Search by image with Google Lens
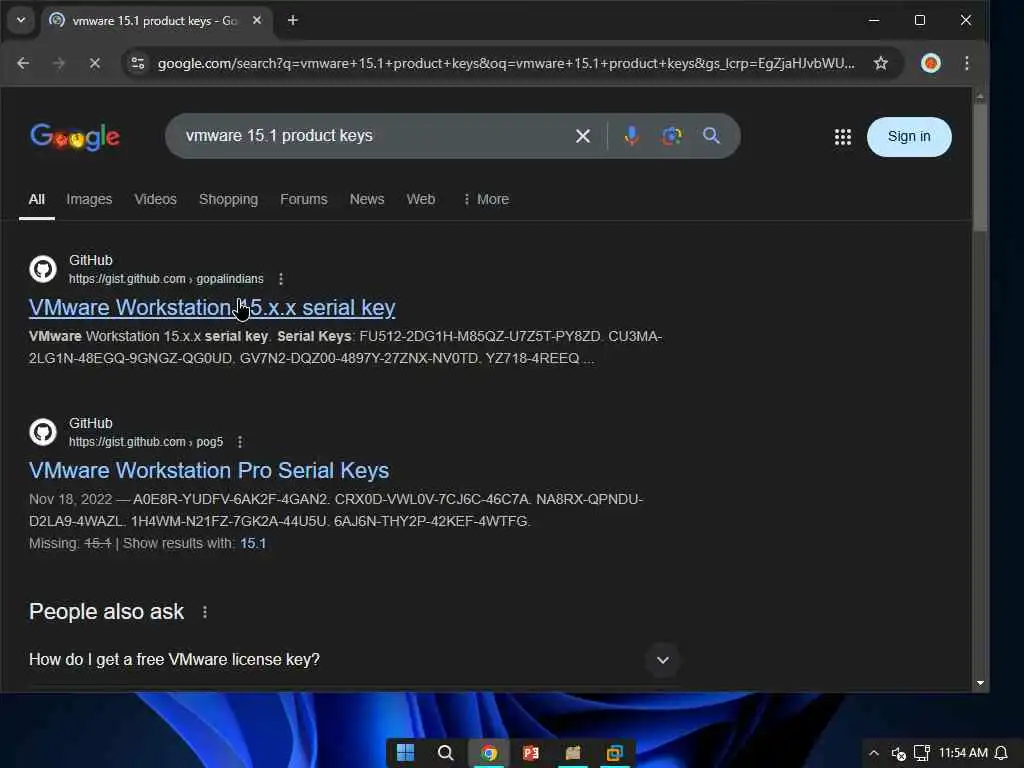The width and height of the screenshot is (1024, 768). coord(671,136)
